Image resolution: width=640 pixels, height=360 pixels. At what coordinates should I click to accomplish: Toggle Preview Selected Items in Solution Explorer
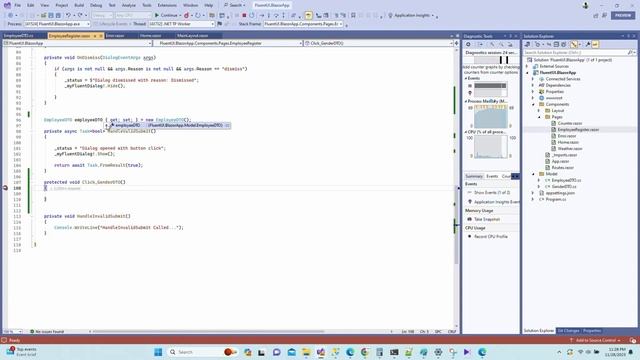(595, 44)
